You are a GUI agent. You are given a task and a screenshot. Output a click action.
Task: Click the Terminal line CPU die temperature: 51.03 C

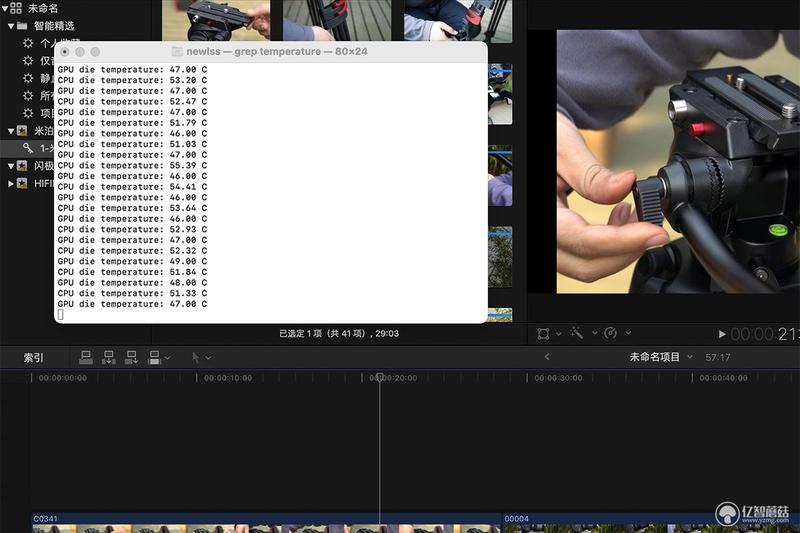pos(132,144)
